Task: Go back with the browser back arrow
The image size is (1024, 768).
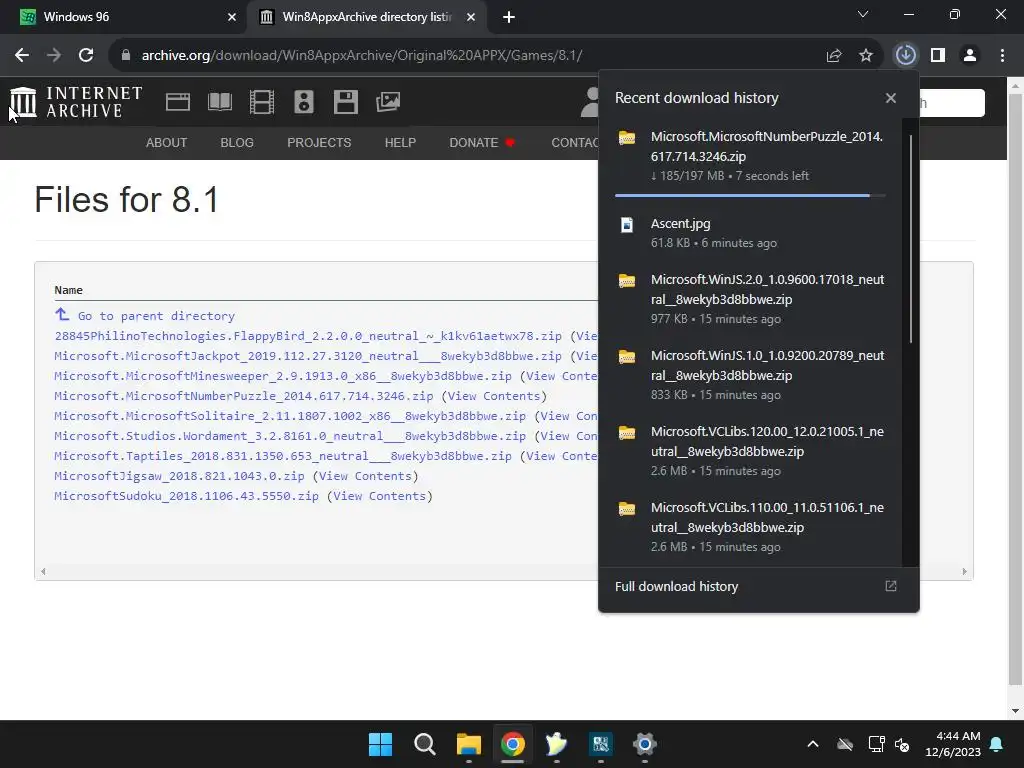Action: coord(22,56)
